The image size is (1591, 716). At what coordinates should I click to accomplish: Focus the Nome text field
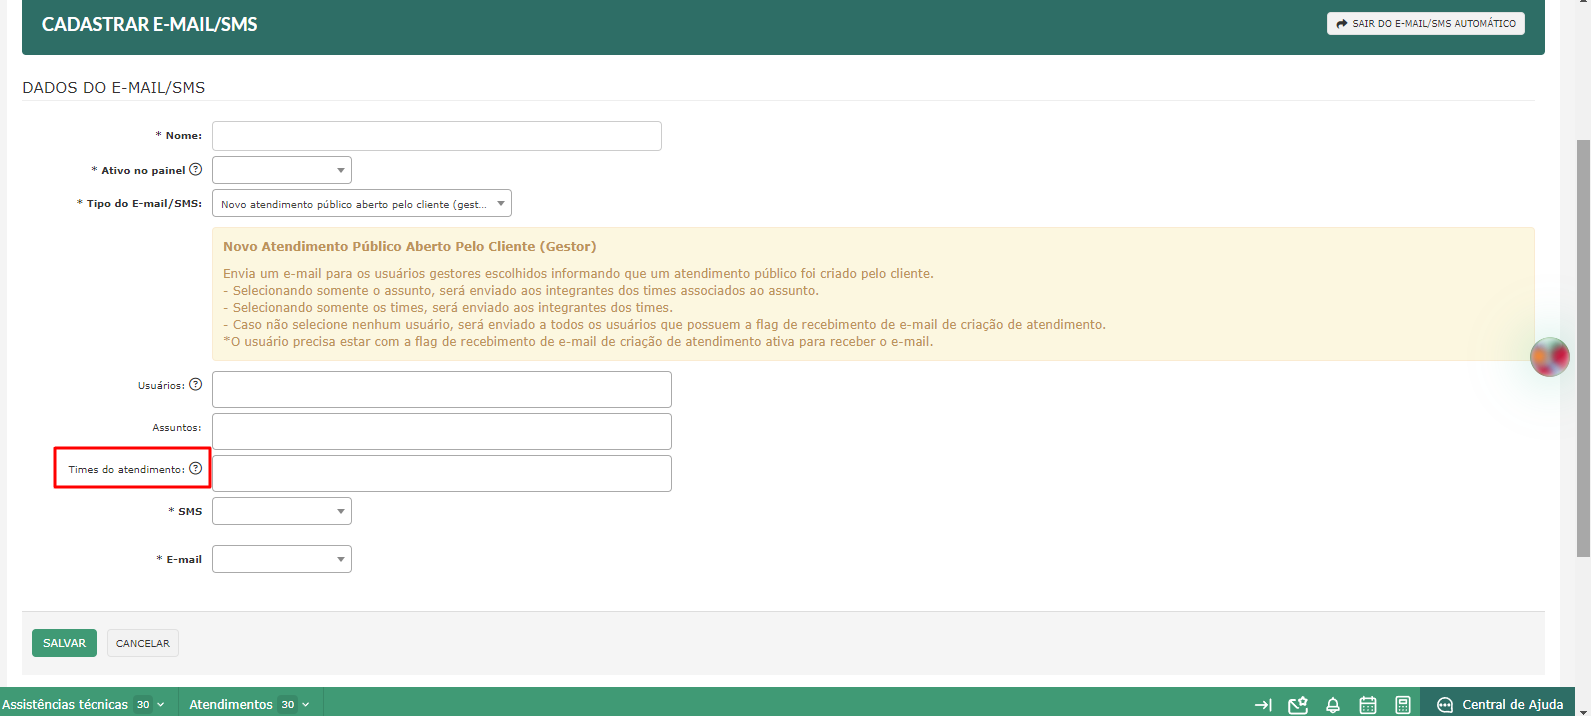click(x=437, y=136)
